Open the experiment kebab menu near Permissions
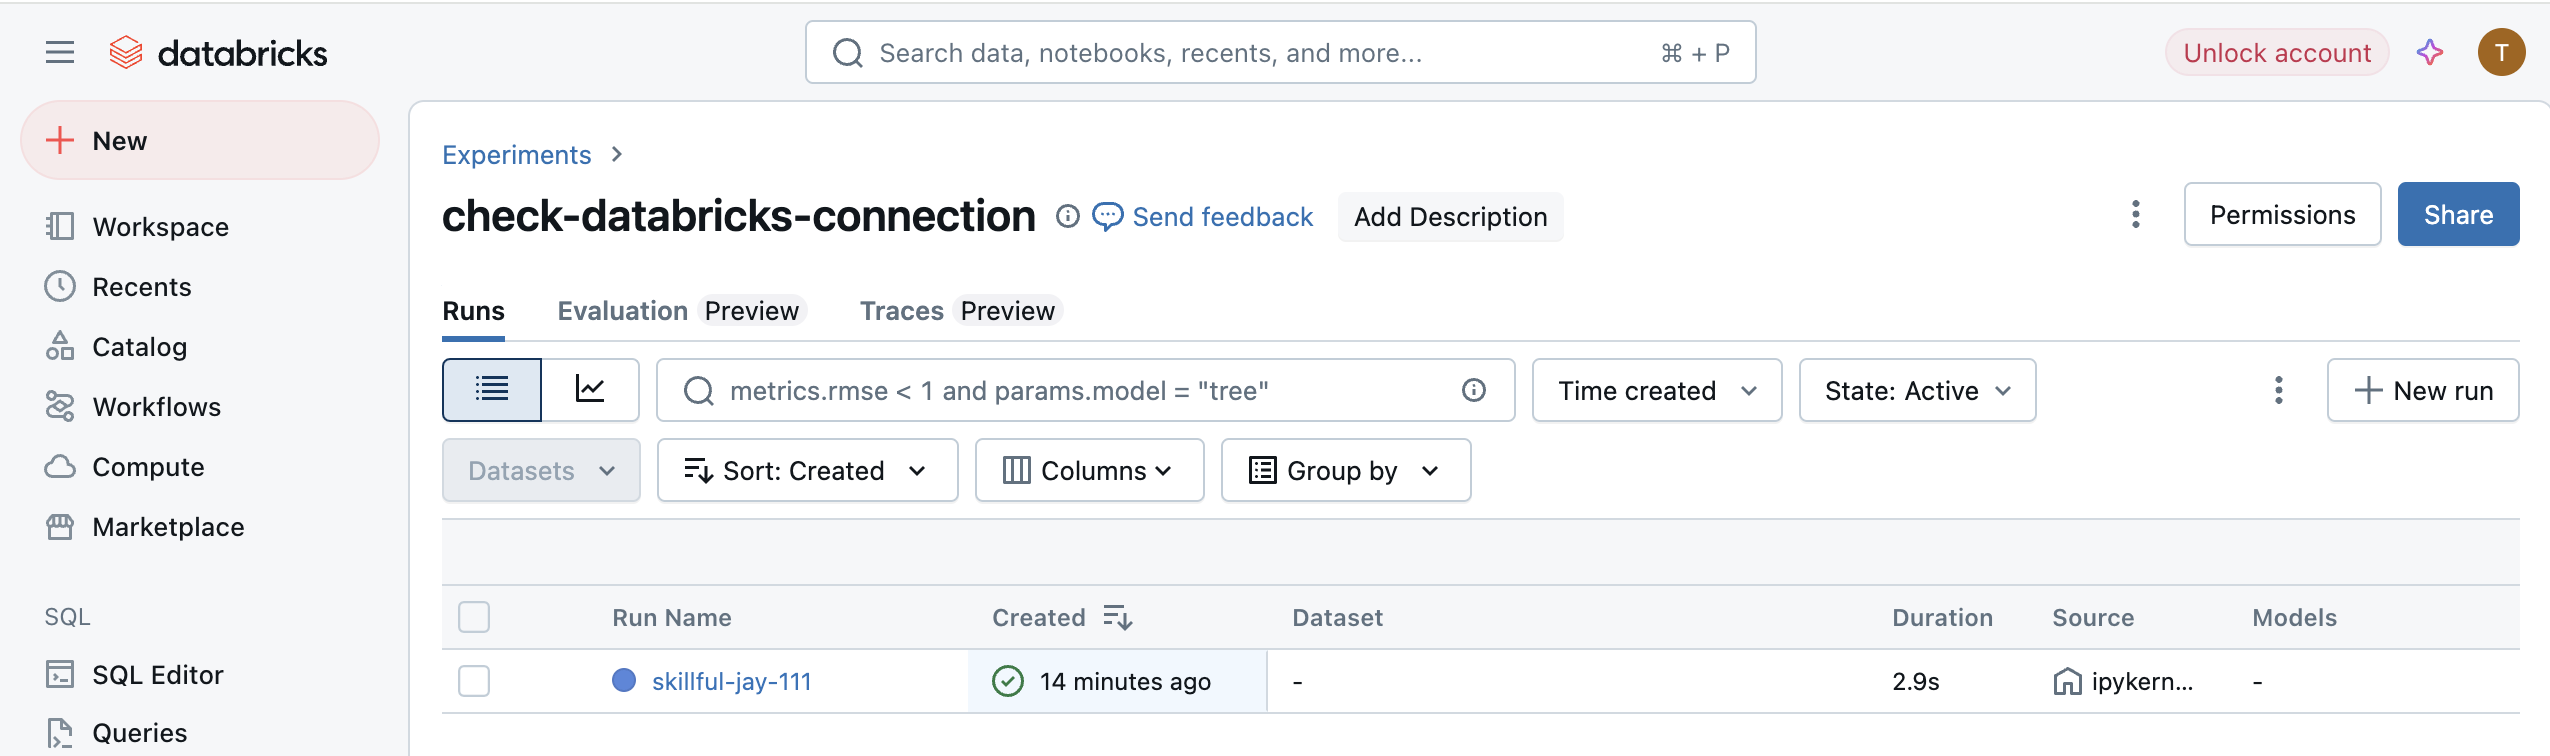The image size is (2550, 756). (x=2135, y=214)
